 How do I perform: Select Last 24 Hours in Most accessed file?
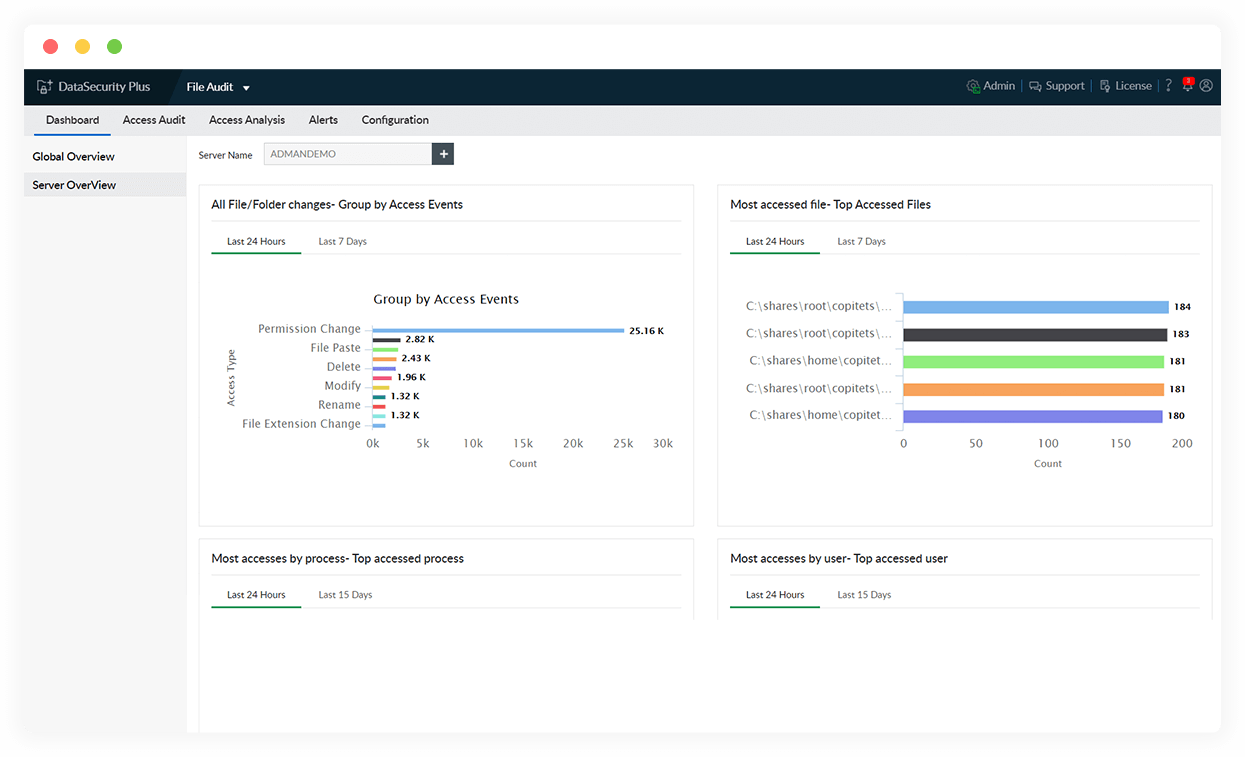(775, 241)
